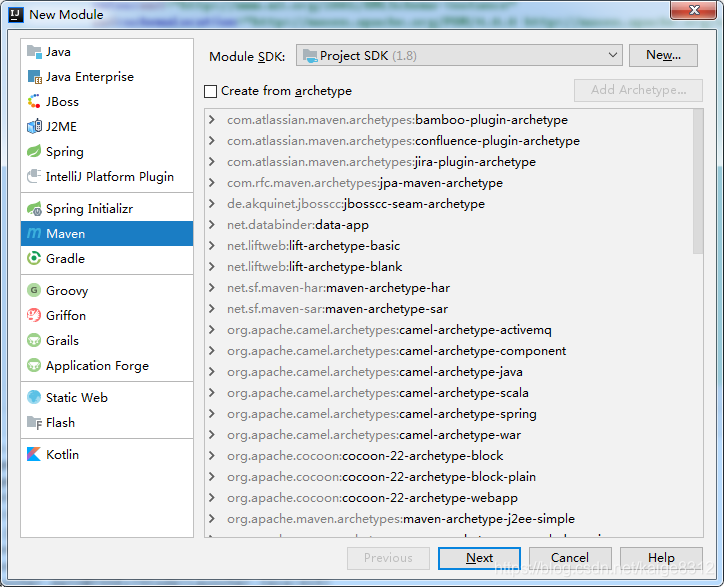Select cocoon-22-archetype-webapp row
This screenshot has width=724, height=587.
449,498
